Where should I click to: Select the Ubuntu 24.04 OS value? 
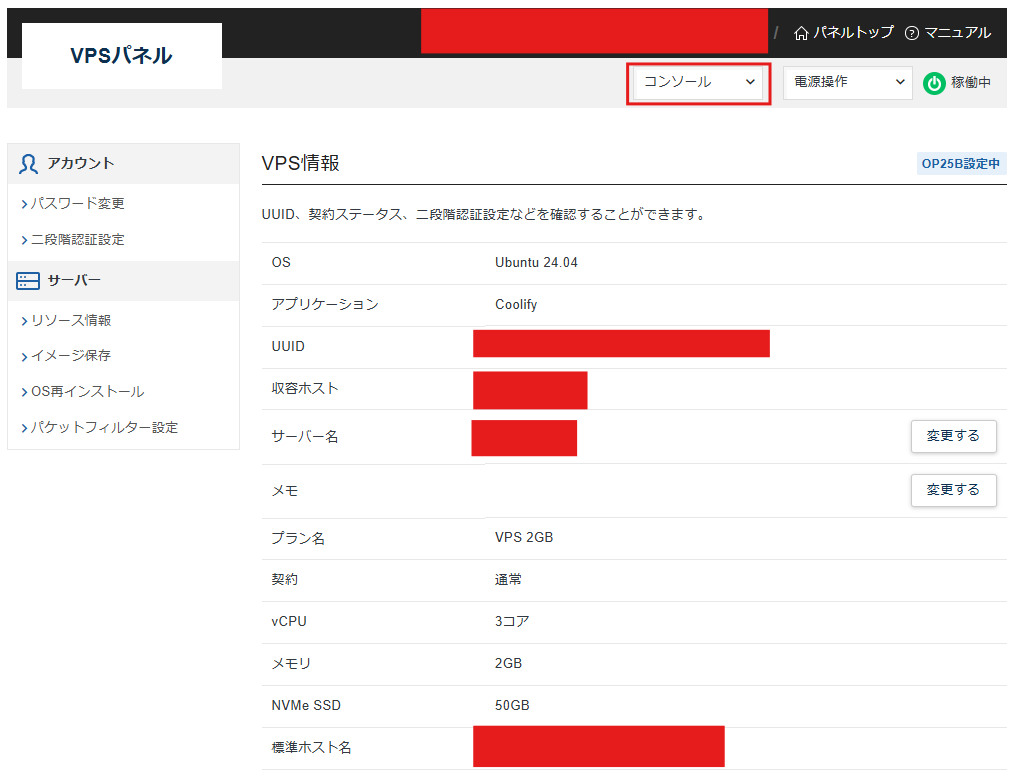[536, 263]
